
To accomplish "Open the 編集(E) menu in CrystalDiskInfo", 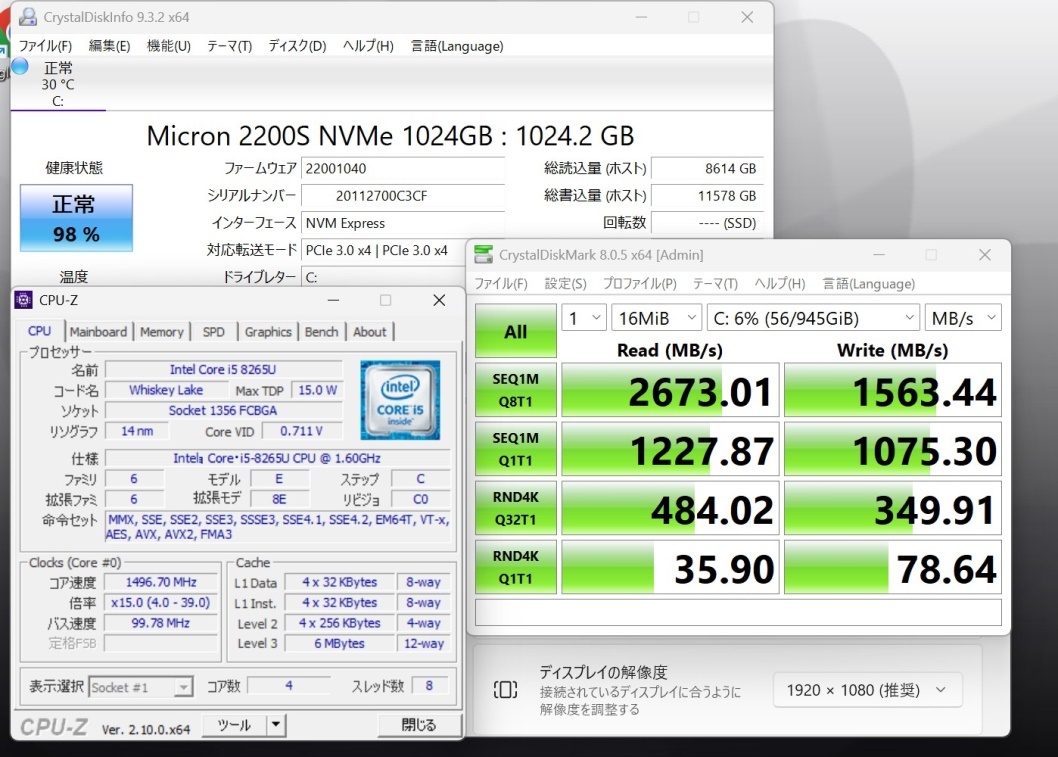I will (x=109, y=46).
